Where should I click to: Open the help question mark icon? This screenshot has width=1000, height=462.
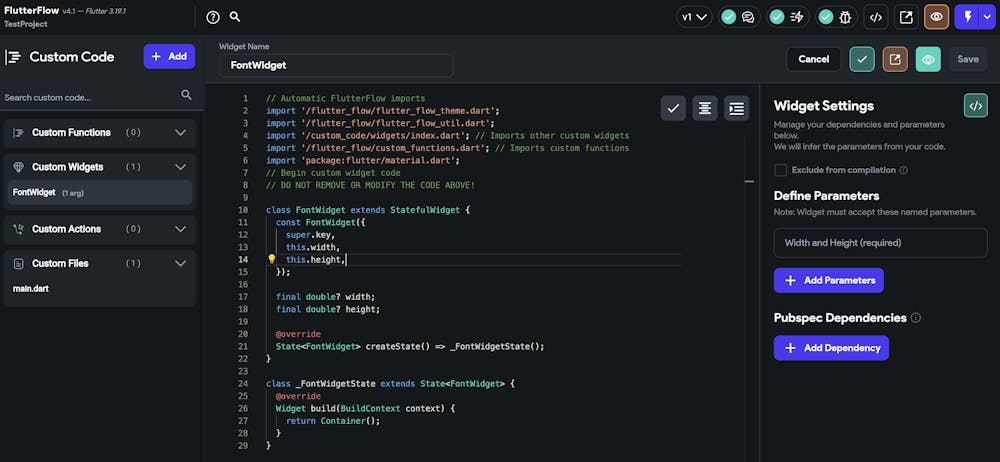213,17
